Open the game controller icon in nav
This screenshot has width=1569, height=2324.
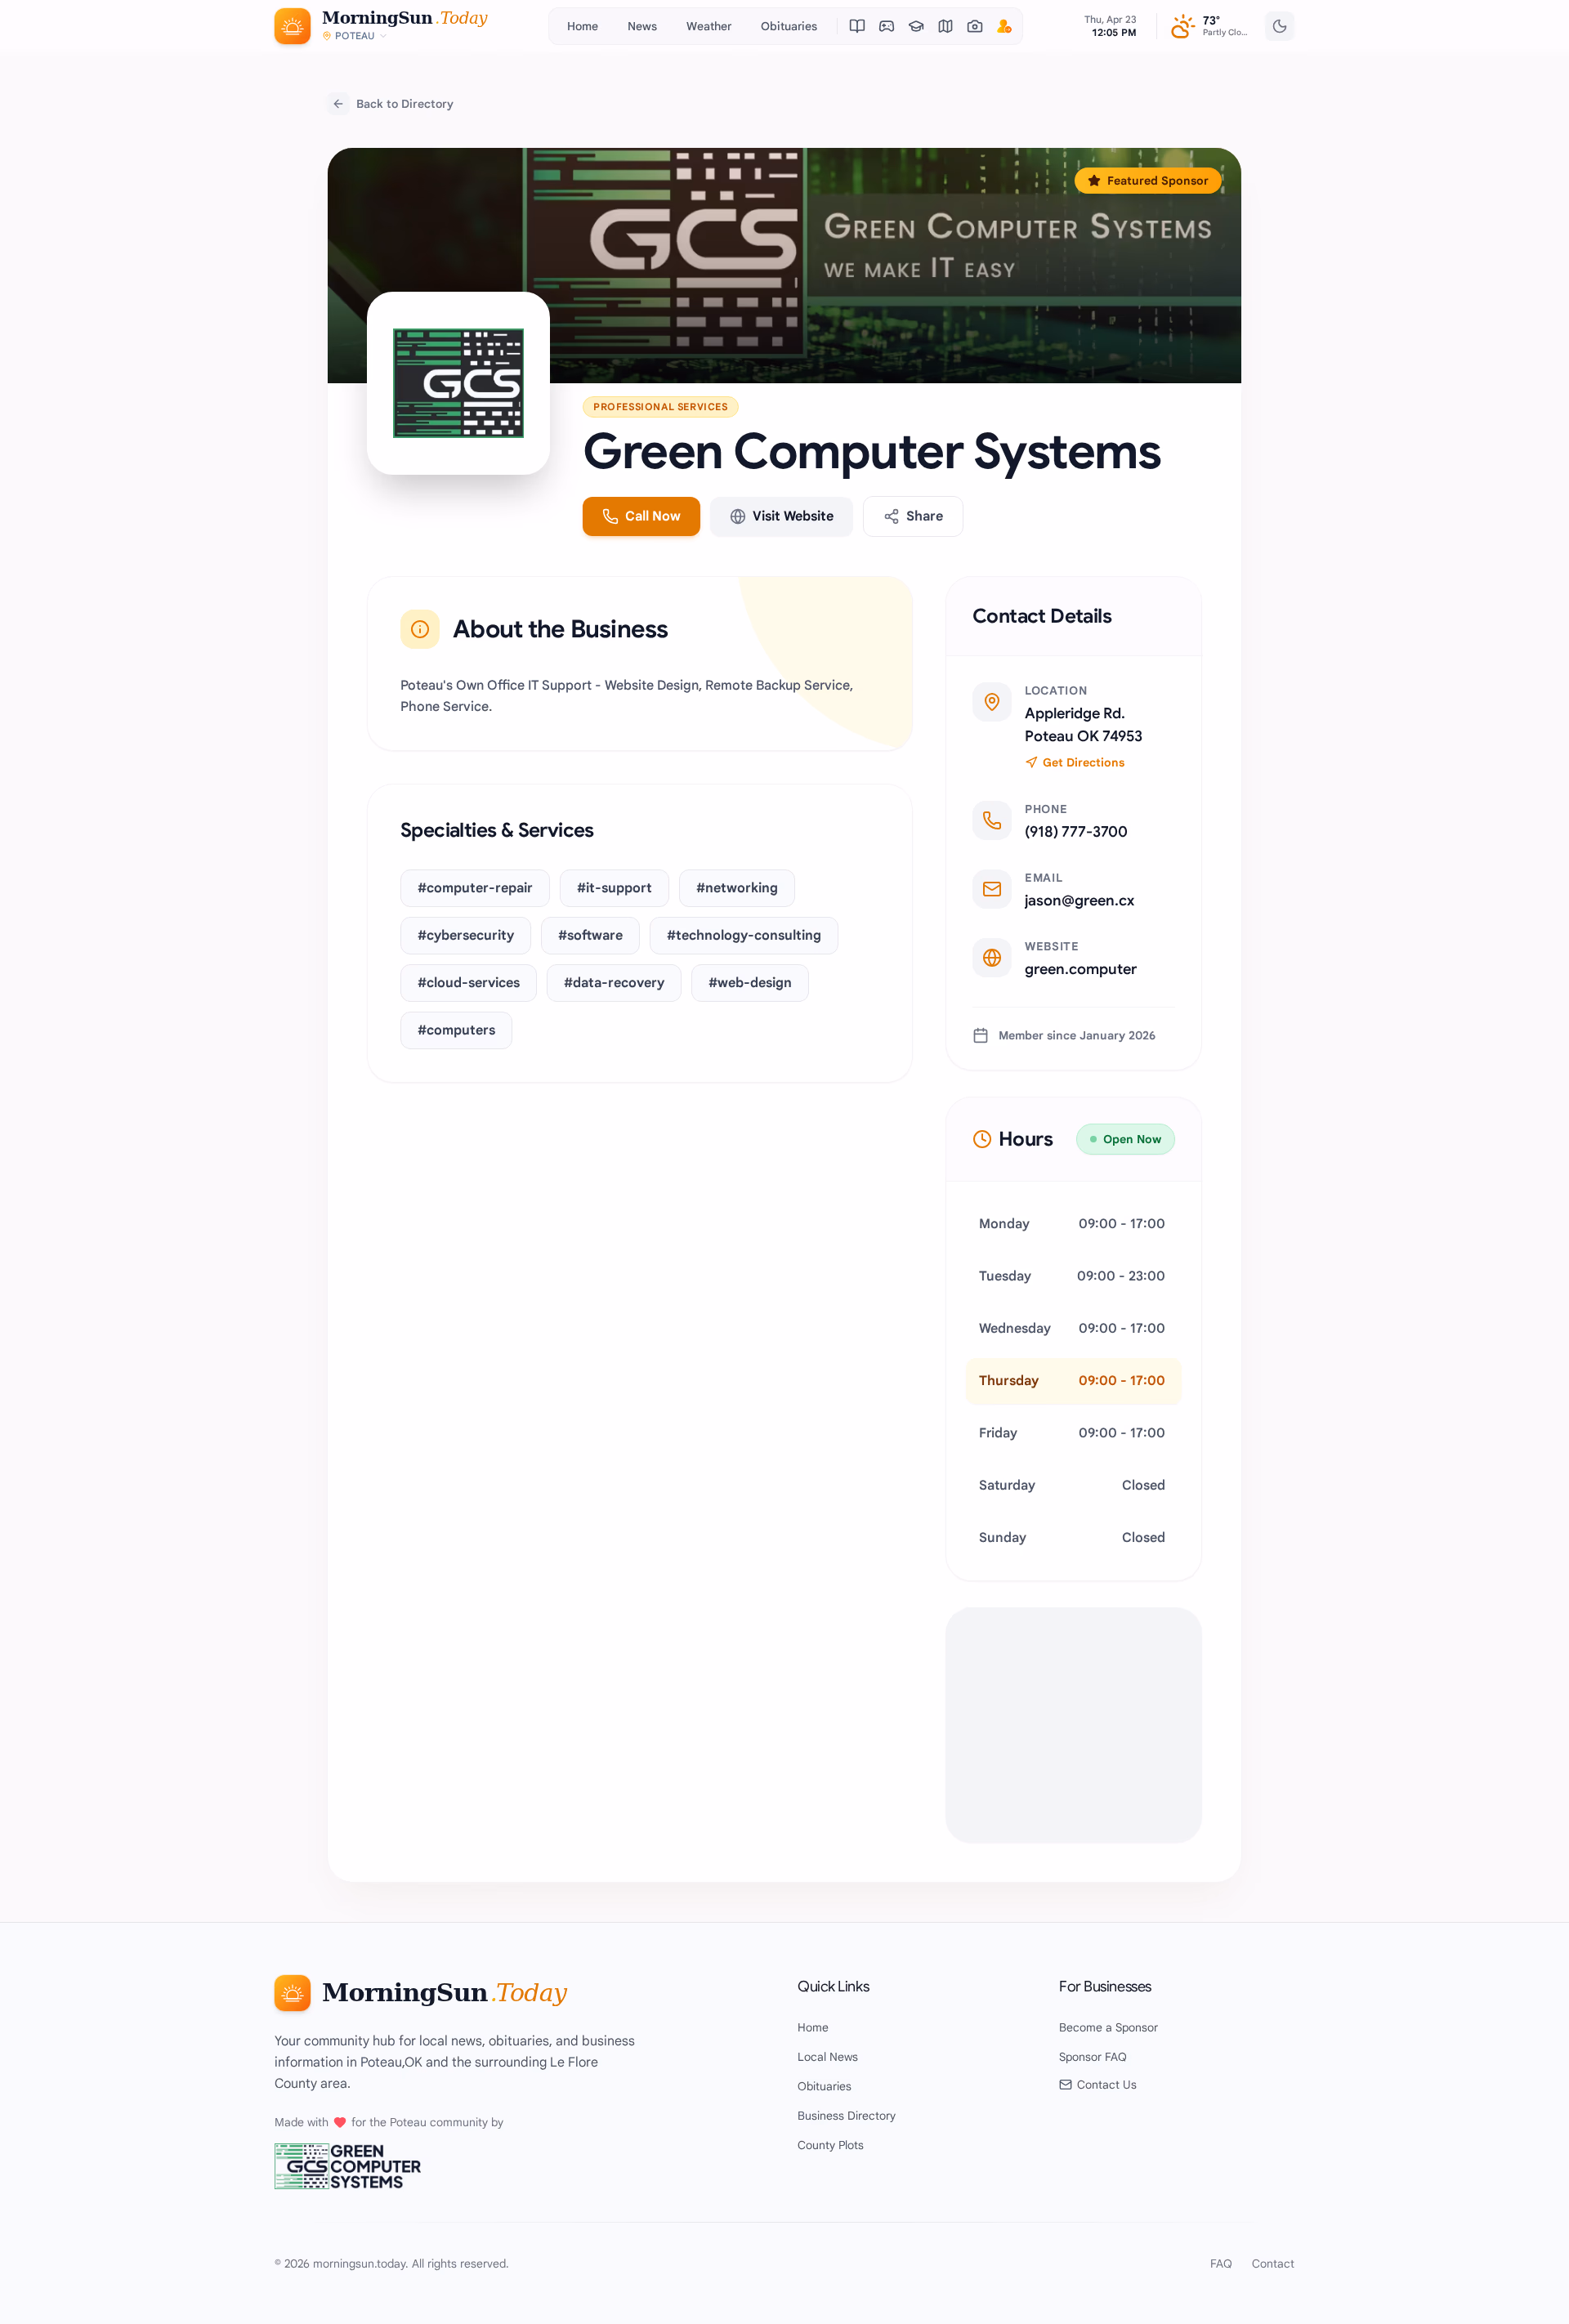tap(886, 26)
